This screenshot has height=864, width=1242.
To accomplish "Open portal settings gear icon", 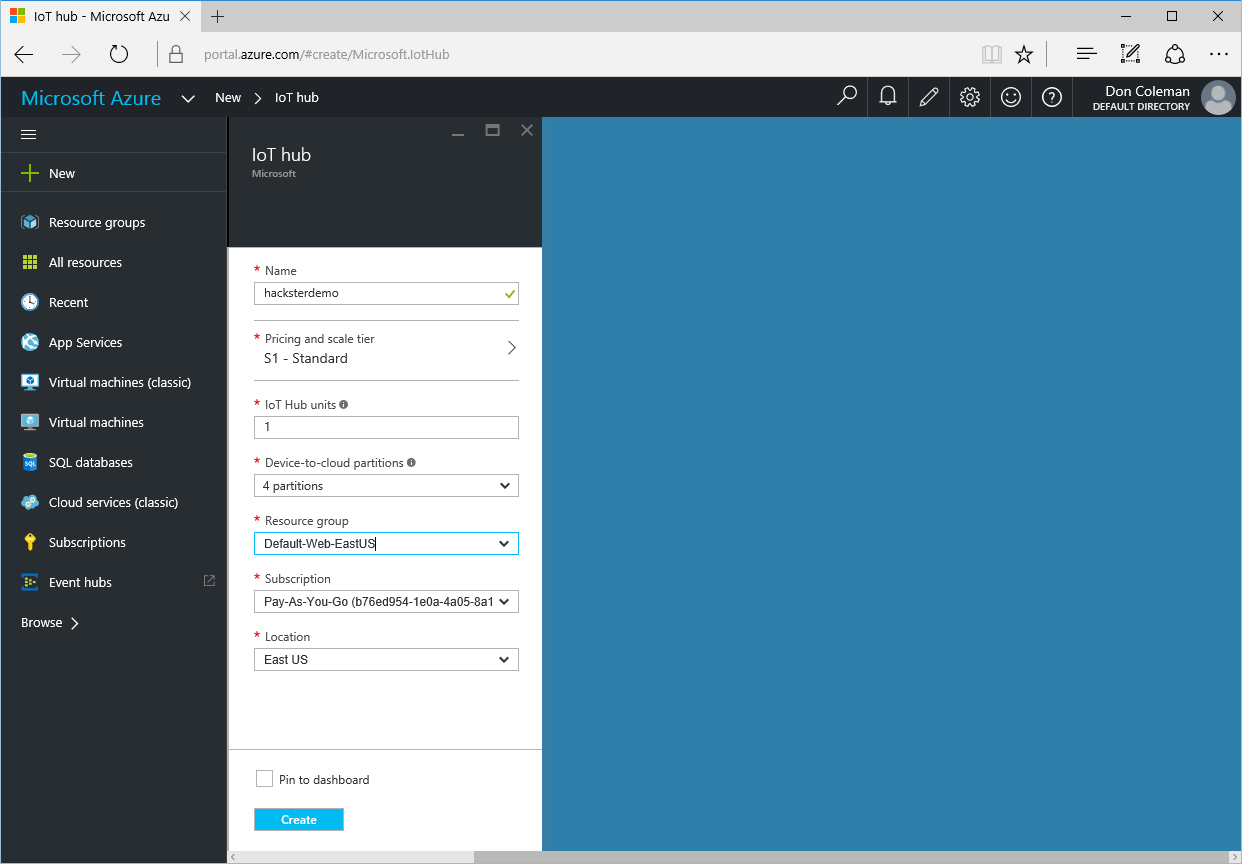I will (x=969, y=97).
